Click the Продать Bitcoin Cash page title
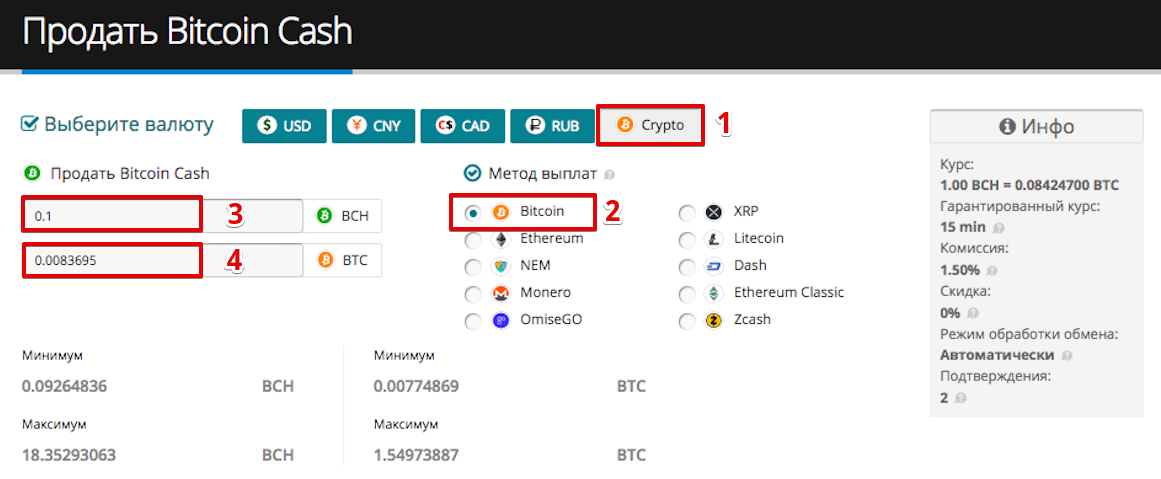The image size is (1161, 479). pyautogui.click(x=188, y=33)
